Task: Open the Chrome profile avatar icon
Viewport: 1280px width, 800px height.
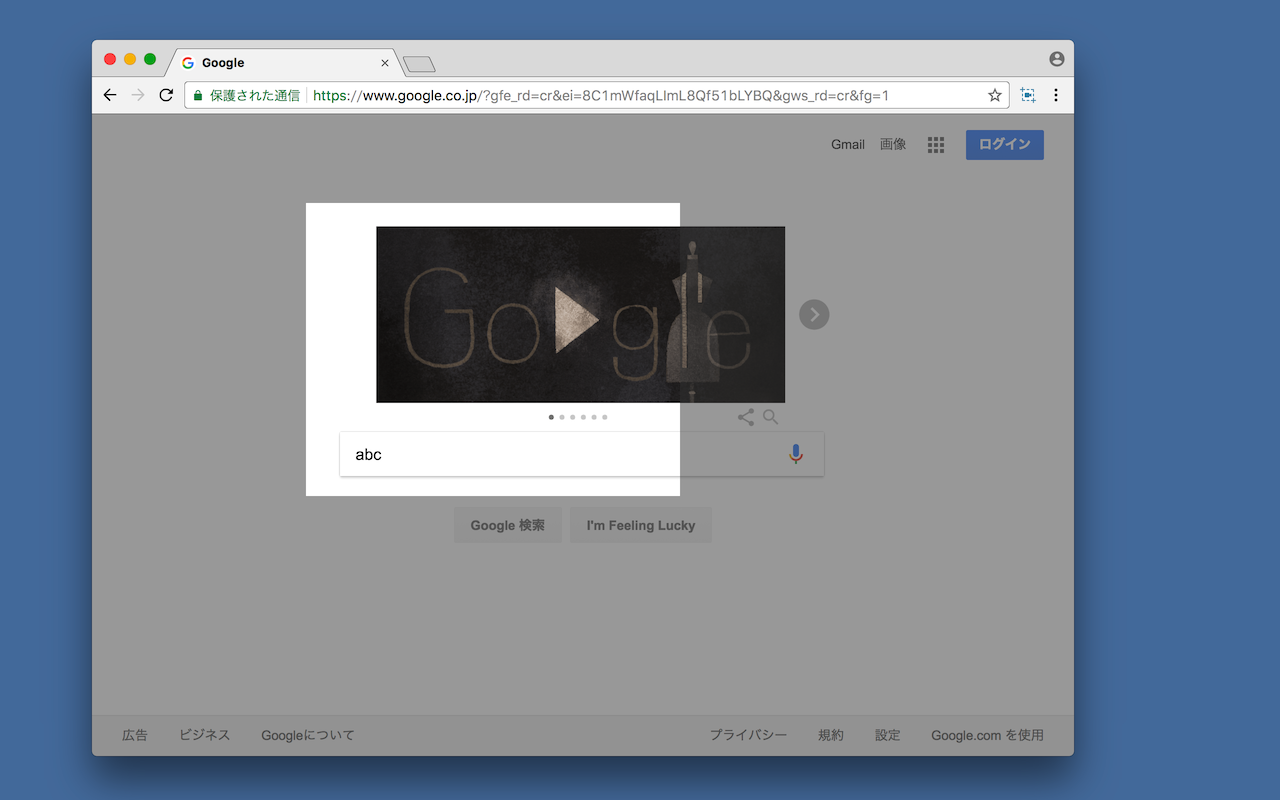Action: pyautogui.click(x=1057, y=59)
